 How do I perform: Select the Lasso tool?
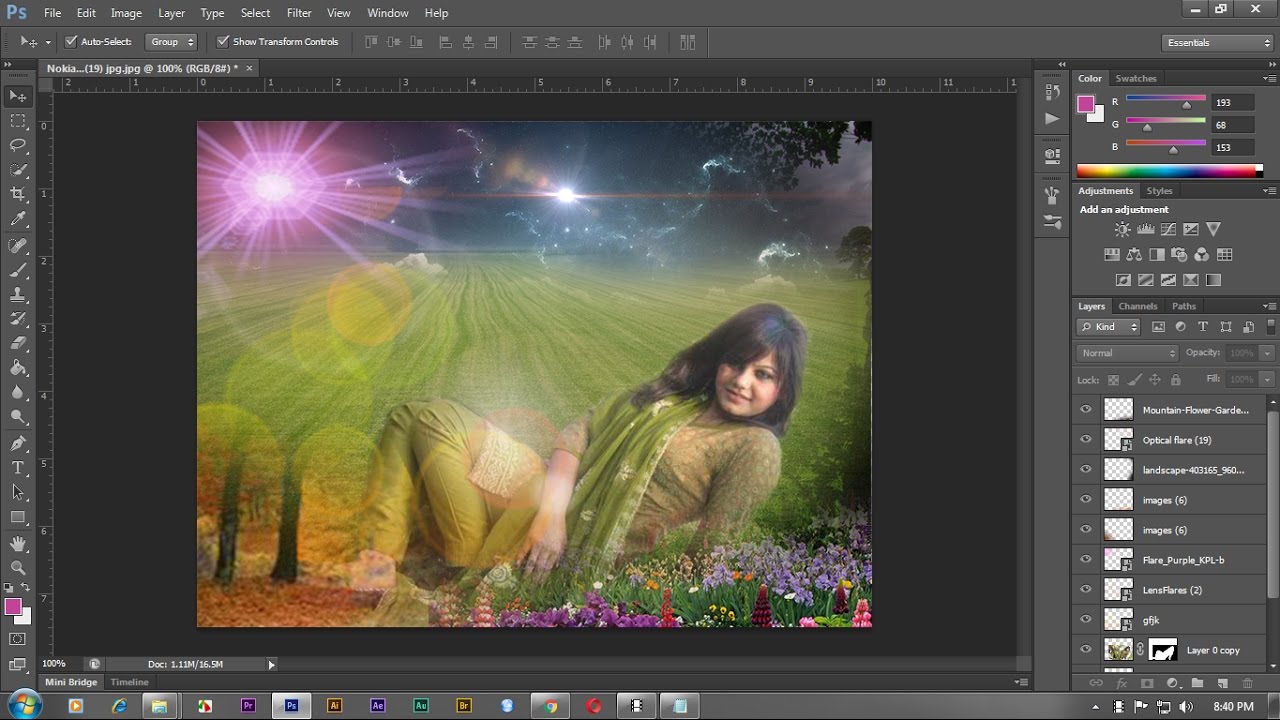point(18,145)
